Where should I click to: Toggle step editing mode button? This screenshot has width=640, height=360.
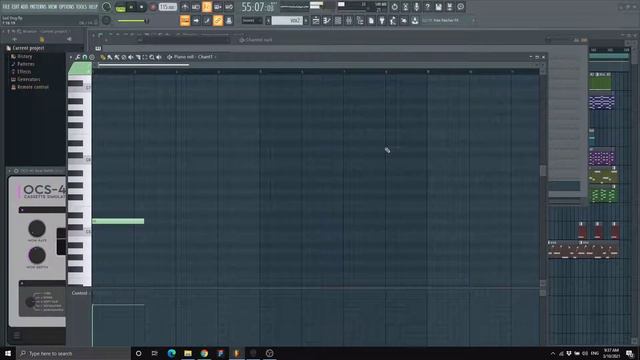[x=207, y=20]
